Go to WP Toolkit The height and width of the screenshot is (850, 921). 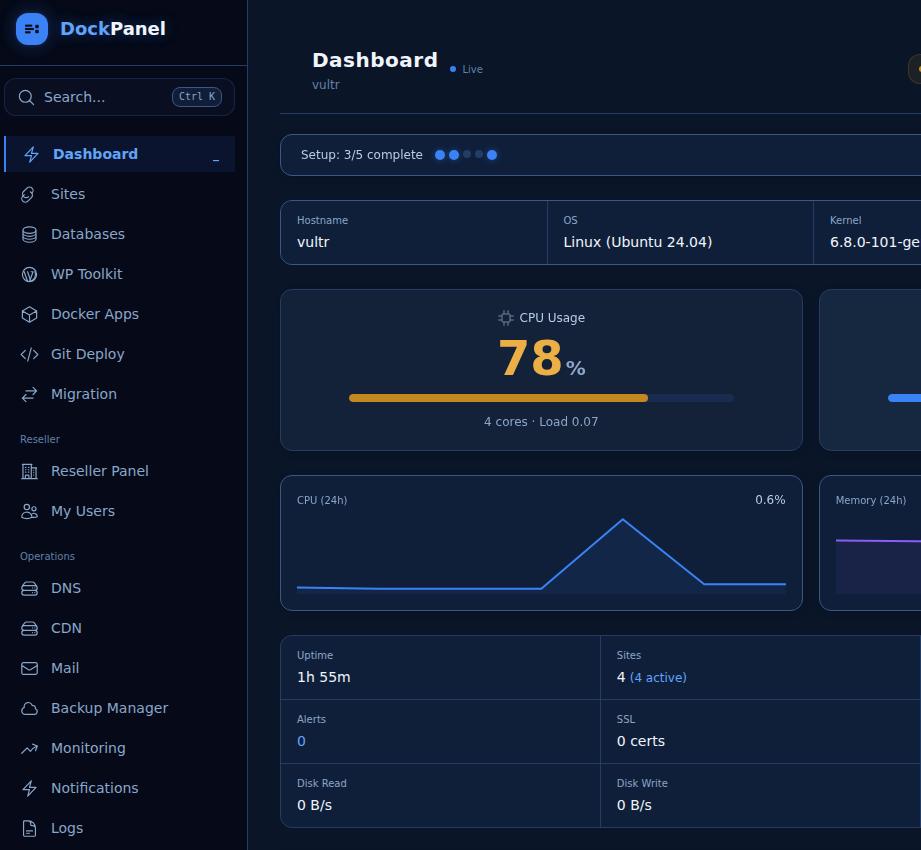[119, 274]
